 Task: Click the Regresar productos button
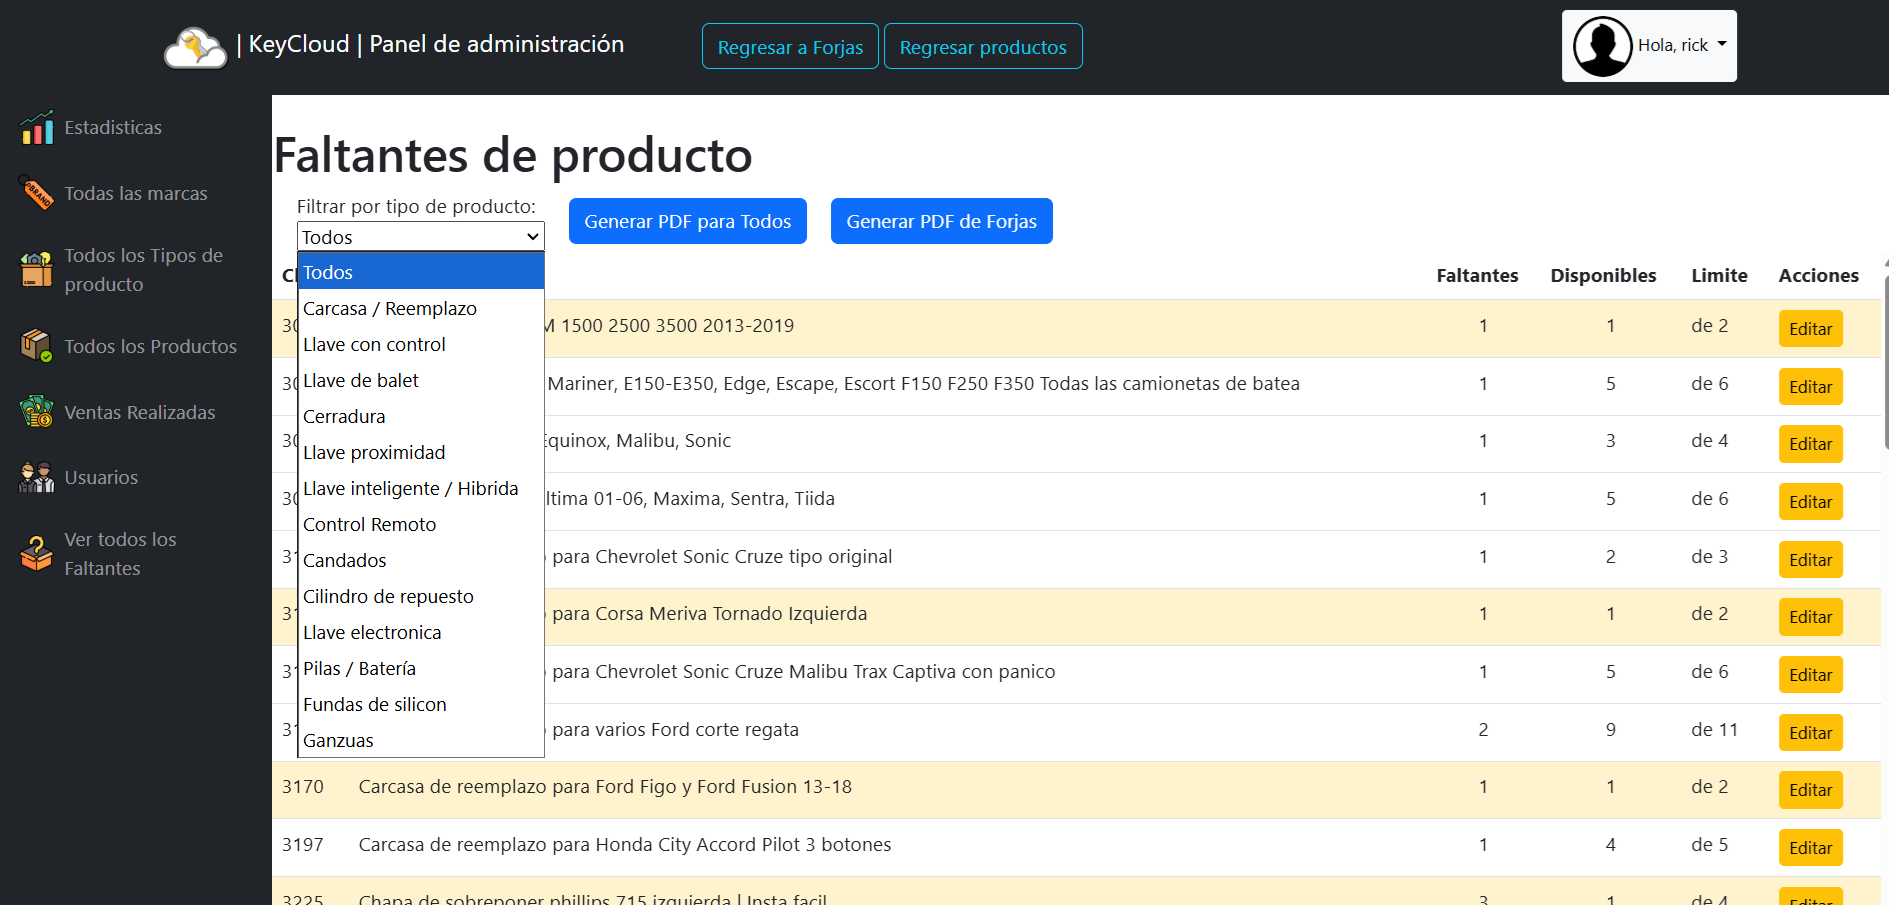tap(982, 47)
